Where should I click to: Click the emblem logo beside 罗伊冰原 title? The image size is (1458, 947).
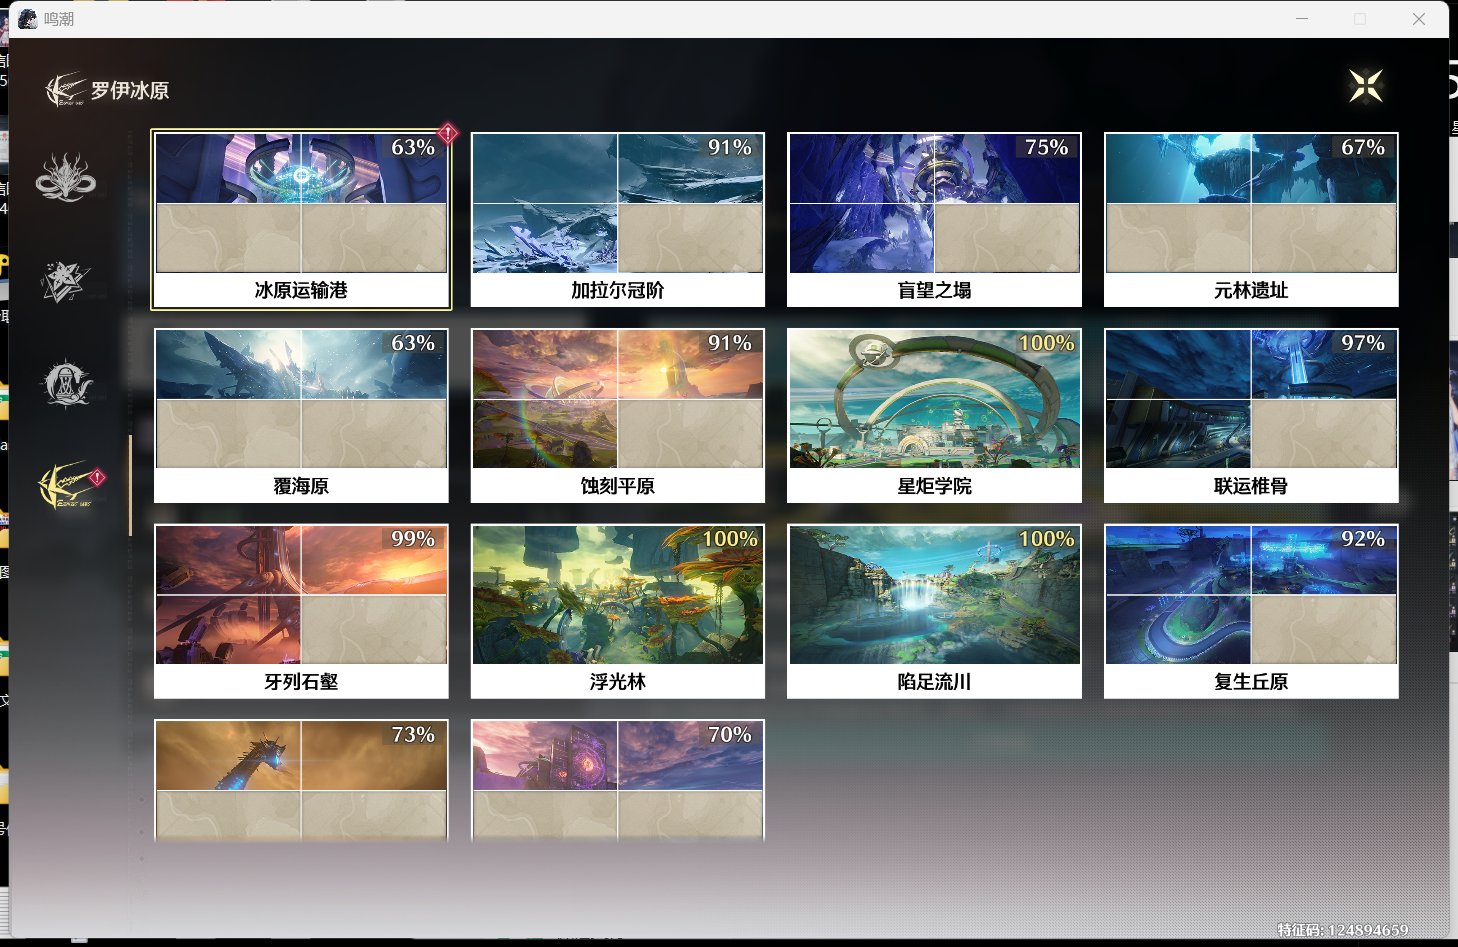[66, 90]
